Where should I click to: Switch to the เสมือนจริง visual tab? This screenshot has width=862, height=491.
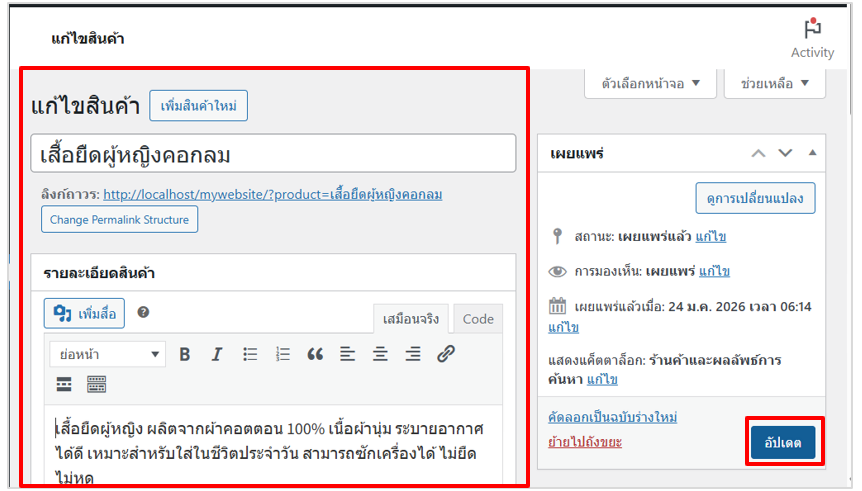[410, 319]
